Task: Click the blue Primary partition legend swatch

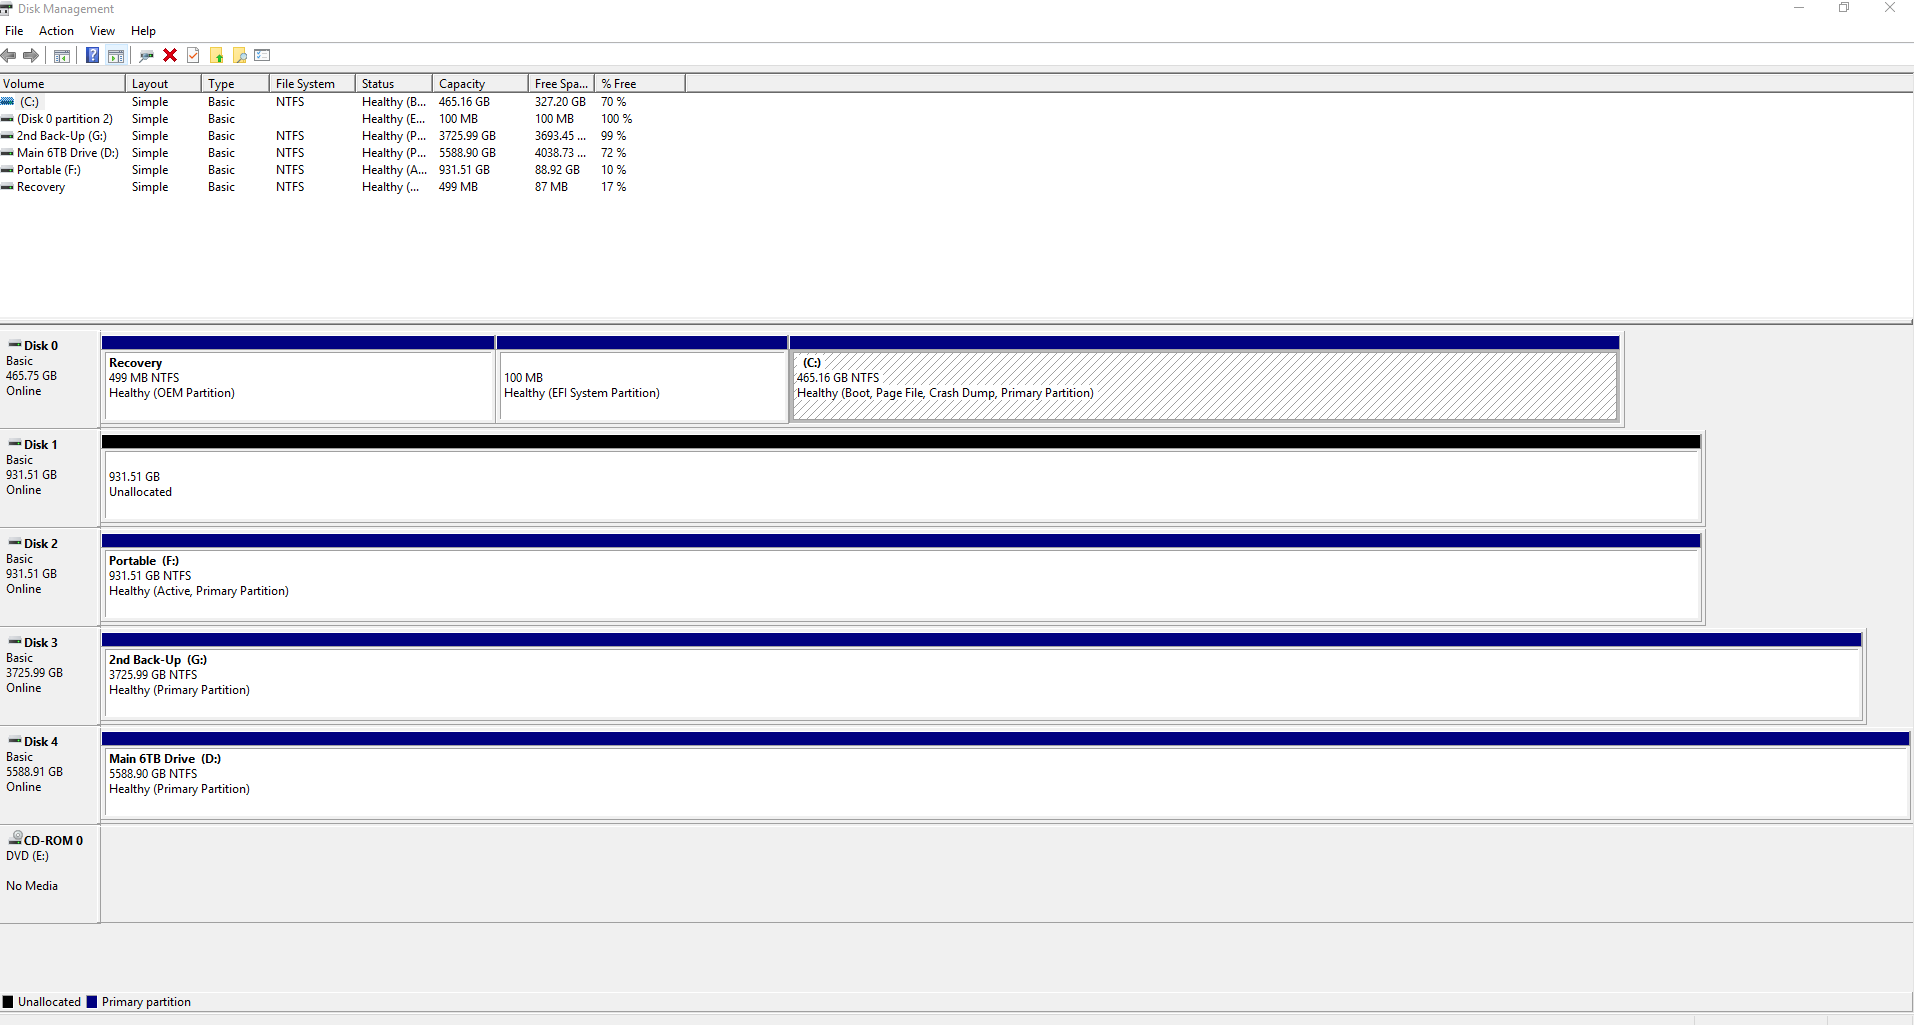Action: (92, 1002)
